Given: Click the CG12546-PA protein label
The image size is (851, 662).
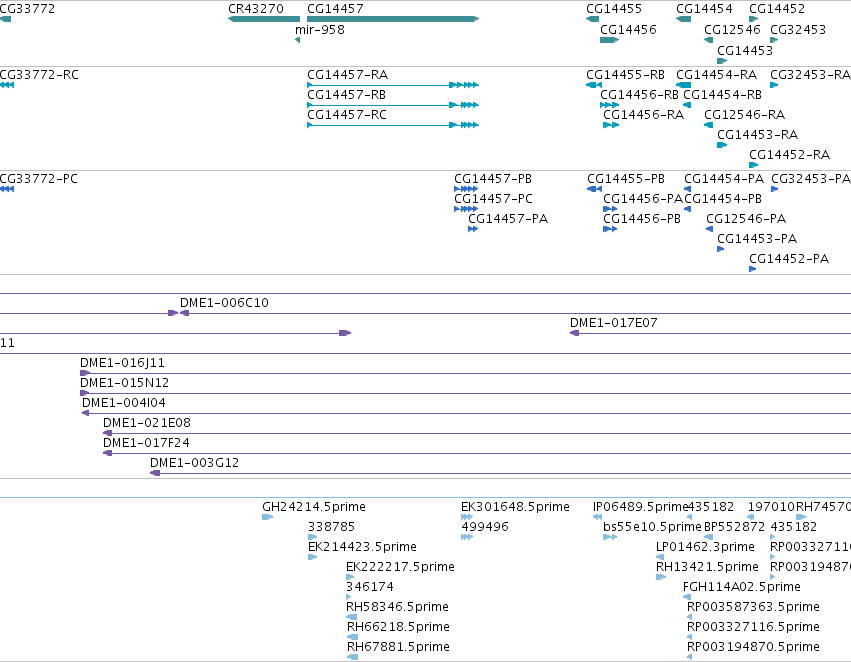Looking at the screenshot, I should 746,219.
